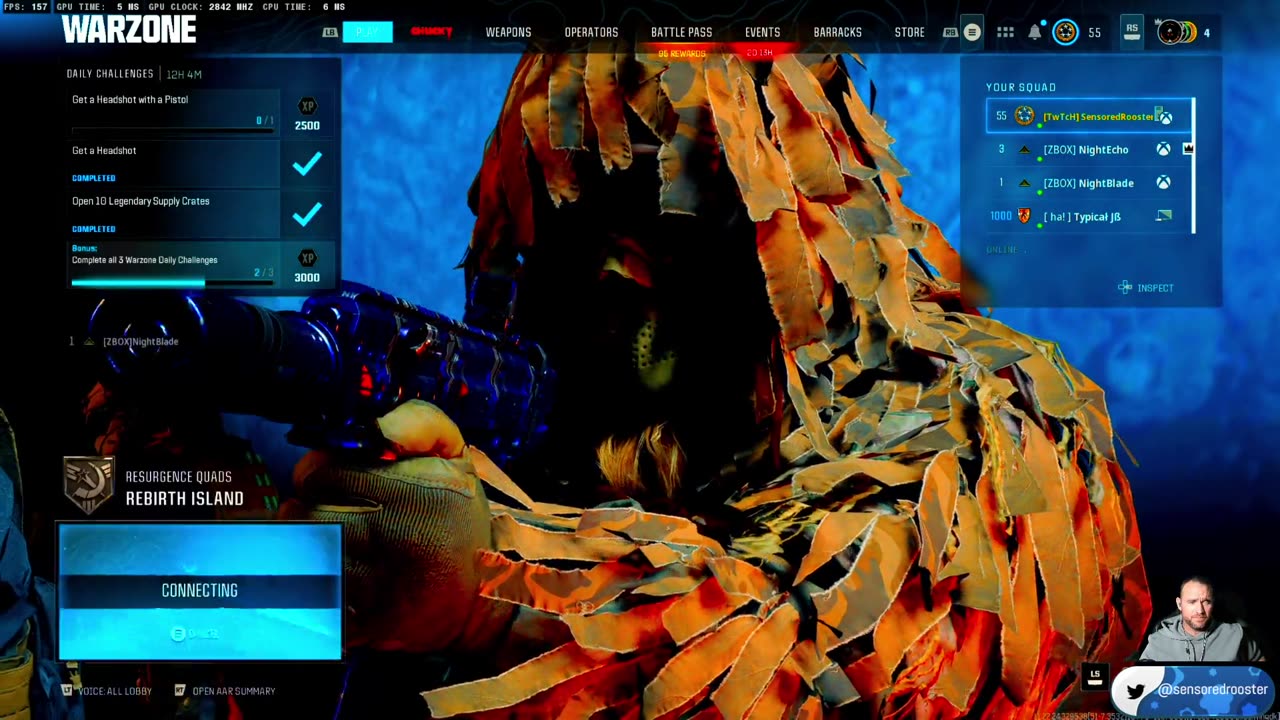The height and width of the screenshot is (720, 1280).
Task: Switch to the Weapons tab
Action: (508, 32)
